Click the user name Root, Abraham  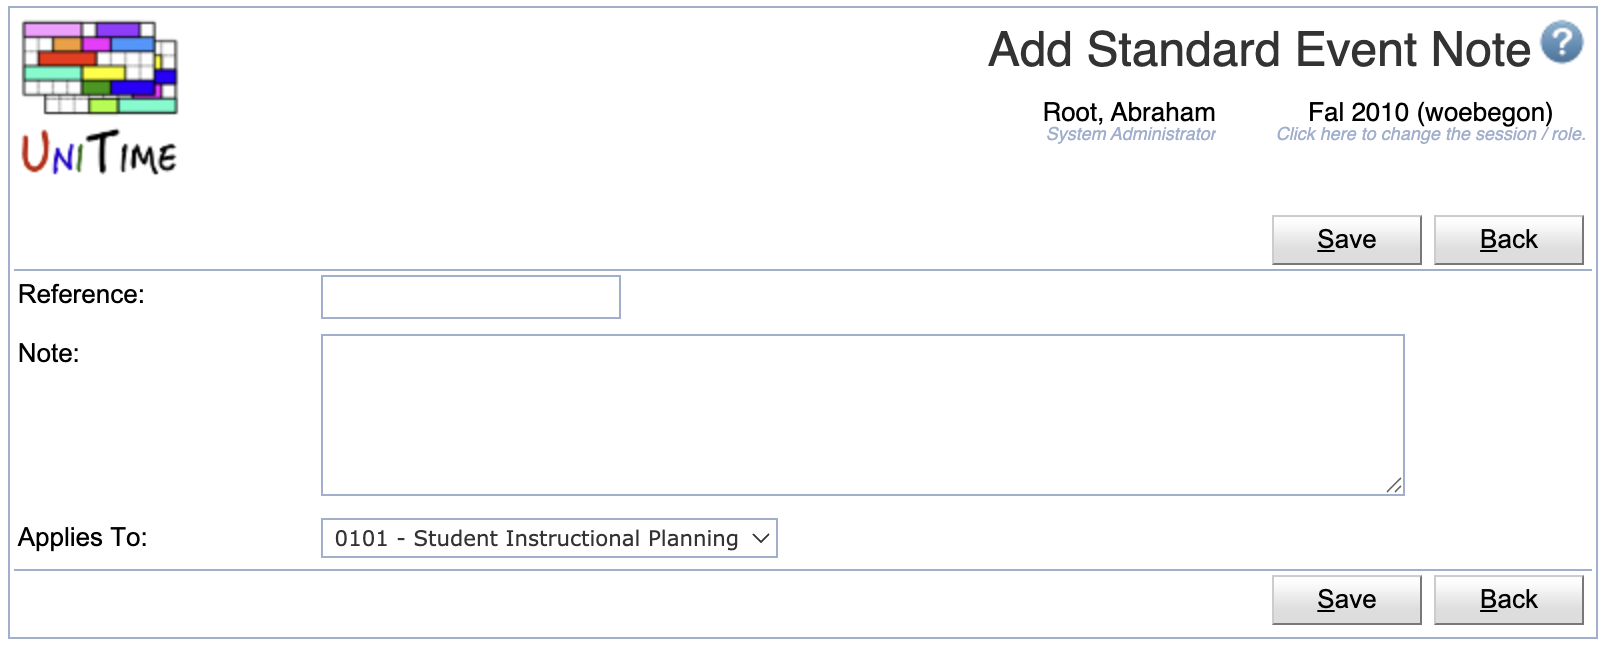click(x=1129, y=112)
